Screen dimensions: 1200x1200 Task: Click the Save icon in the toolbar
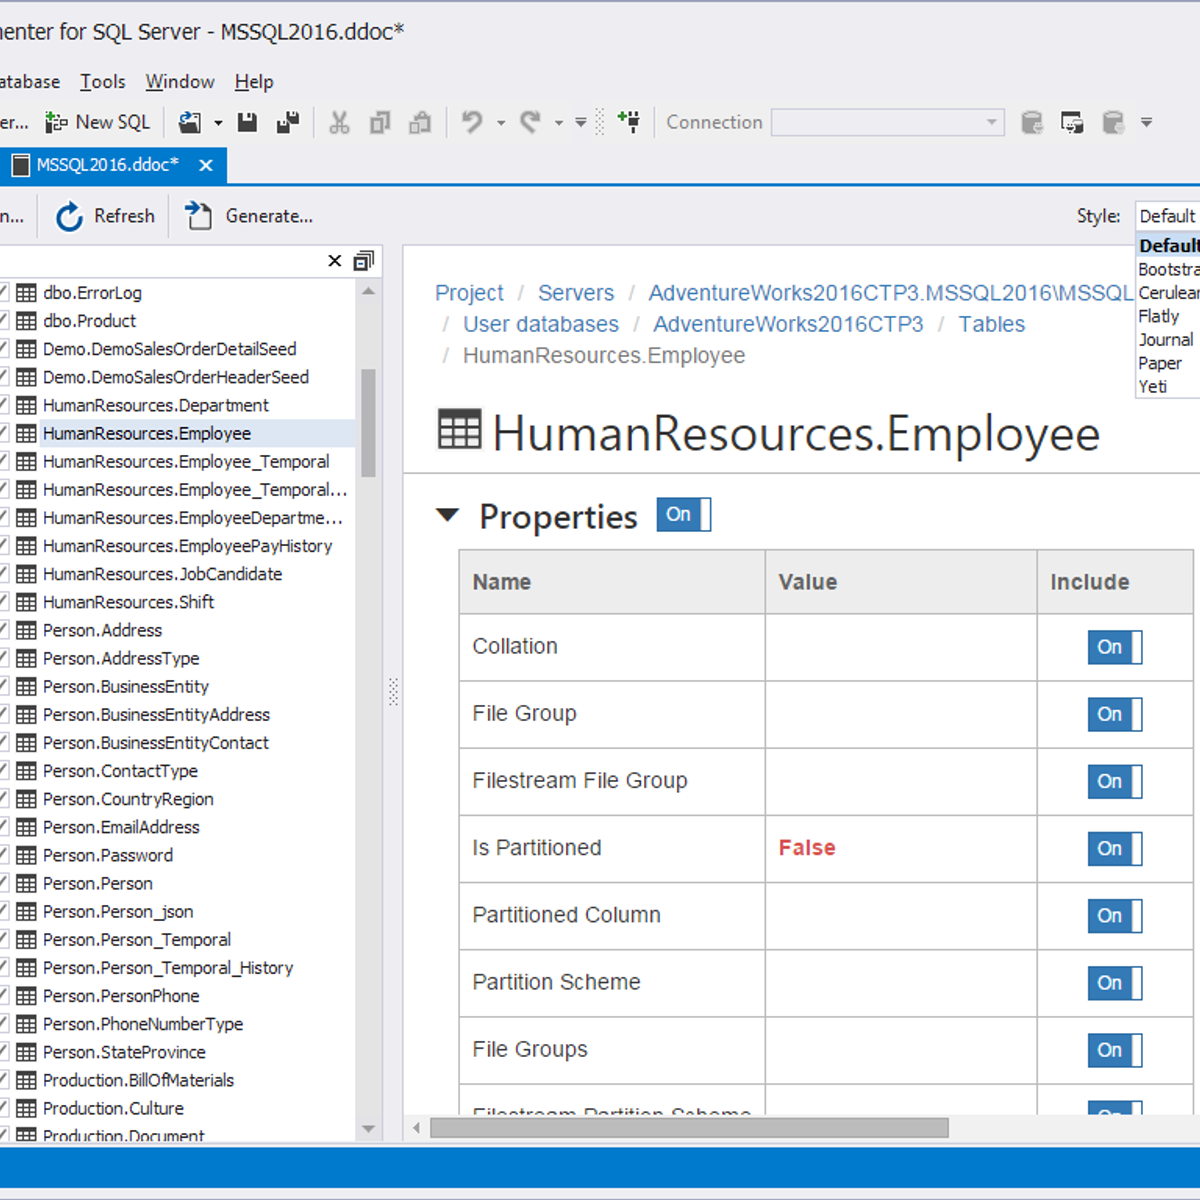247,122
